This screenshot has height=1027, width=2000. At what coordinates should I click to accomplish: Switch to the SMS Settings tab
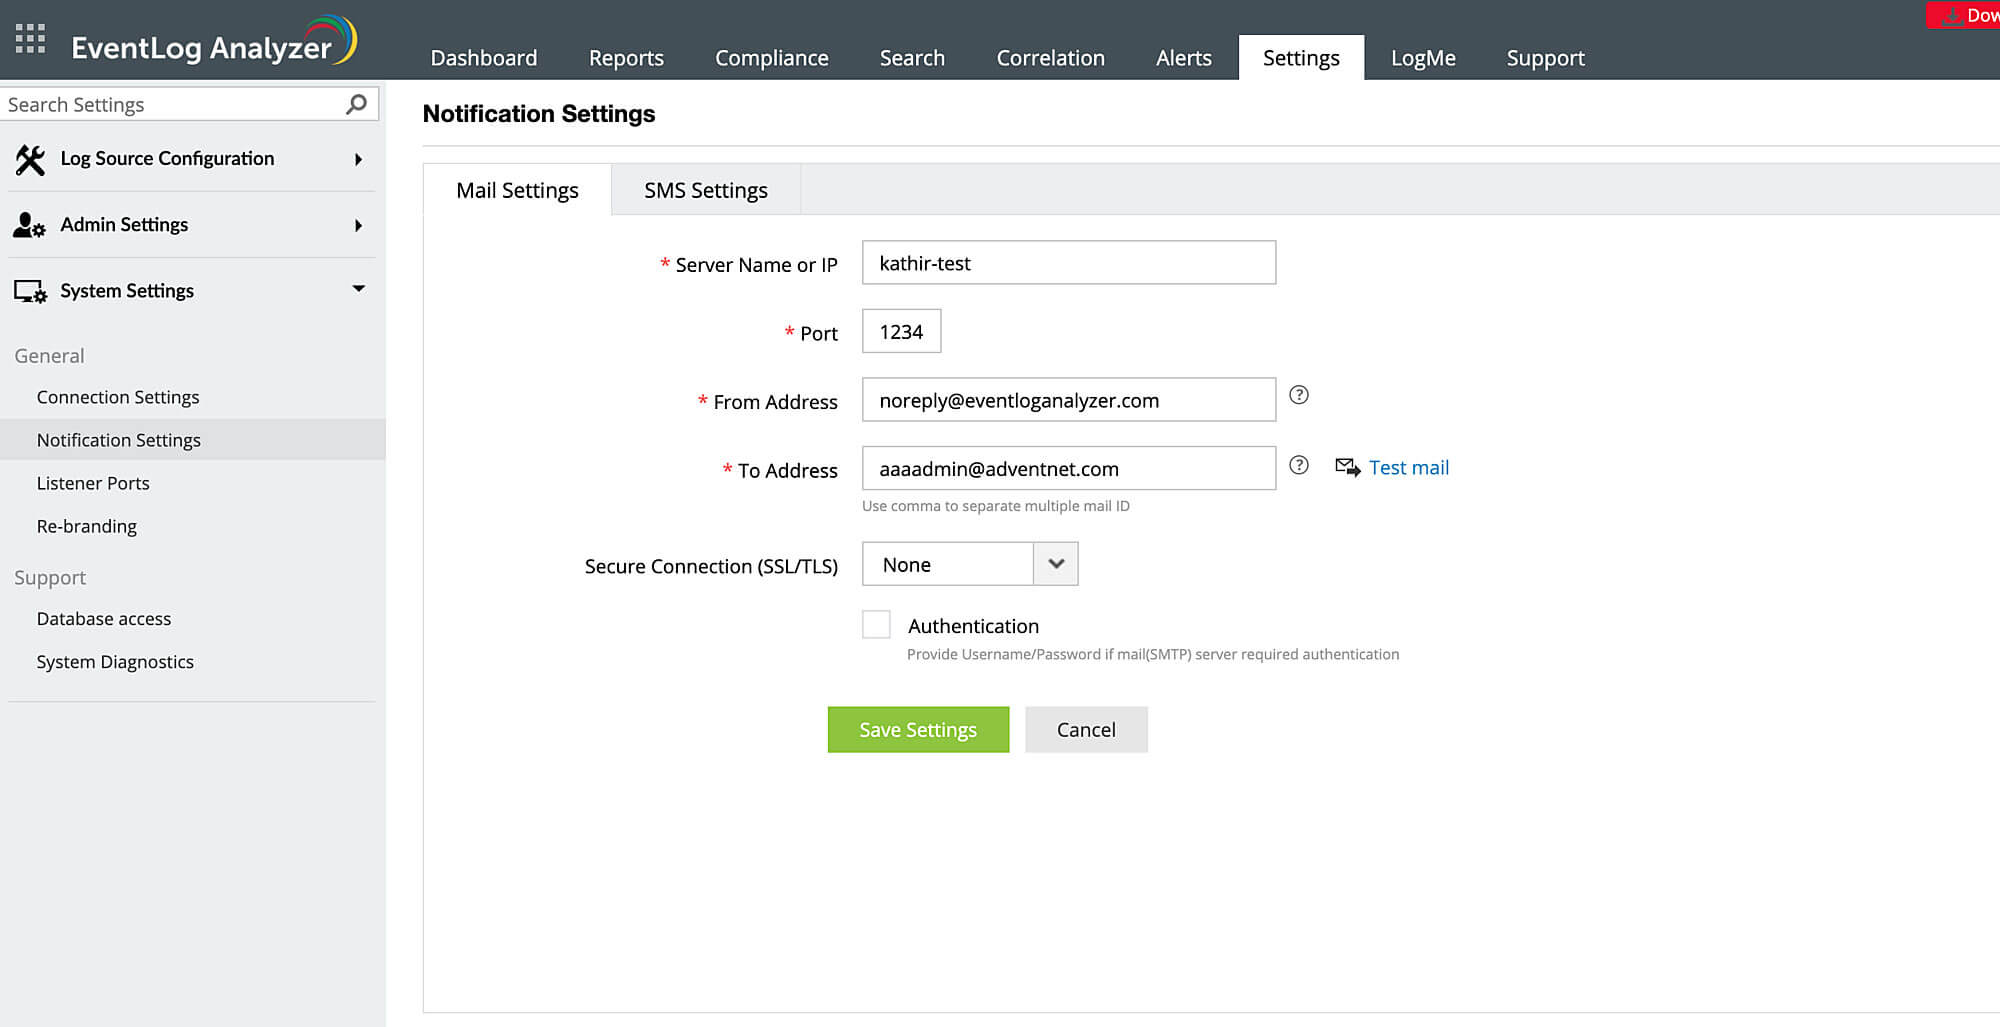(705, 190)
